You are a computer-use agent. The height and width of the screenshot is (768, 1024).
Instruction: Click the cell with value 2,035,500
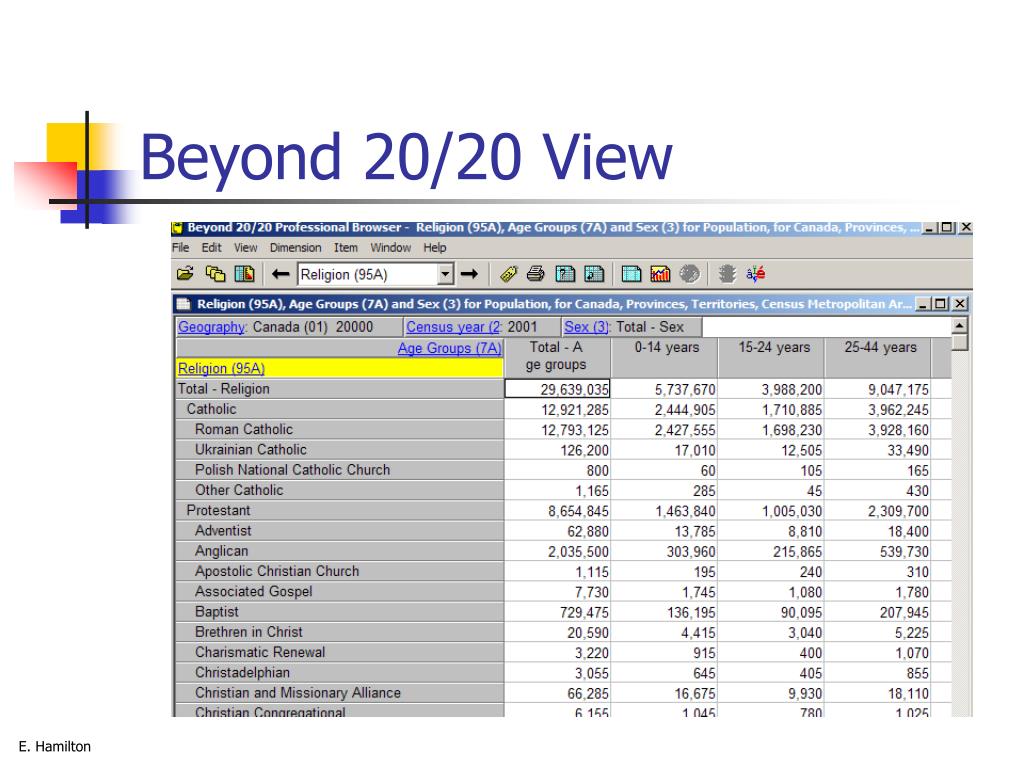pos(557,551)
